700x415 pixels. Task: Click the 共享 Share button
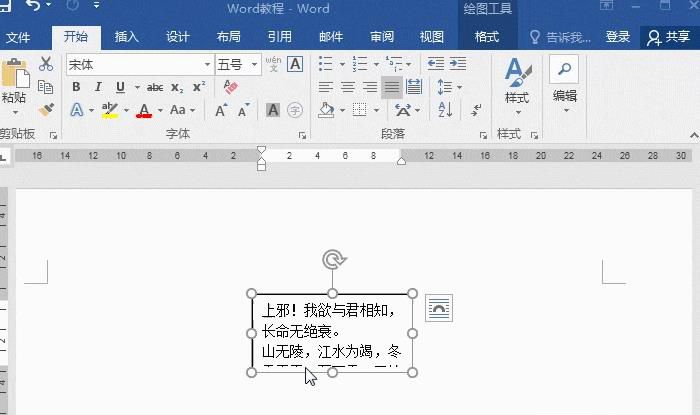669,37
